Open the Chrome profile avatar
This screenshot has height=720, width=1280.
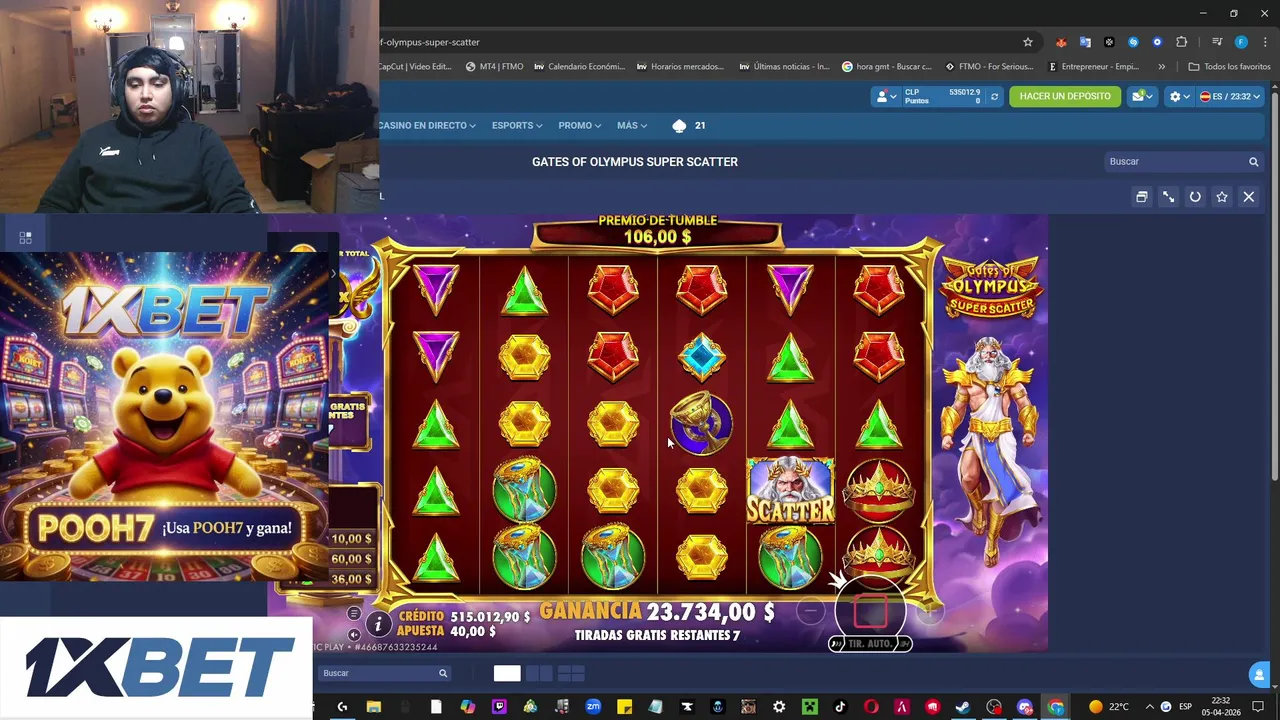[1241, 42]
